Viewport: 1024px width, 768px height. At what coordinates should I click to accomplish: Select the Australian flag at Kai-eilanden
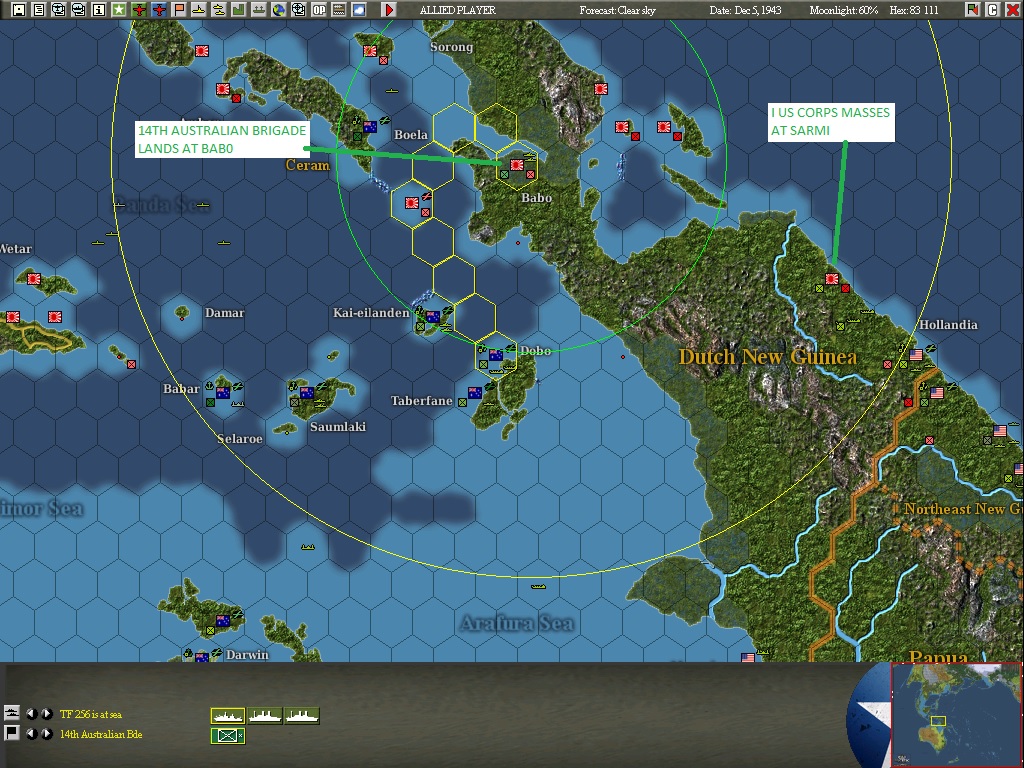click(432, 317)
